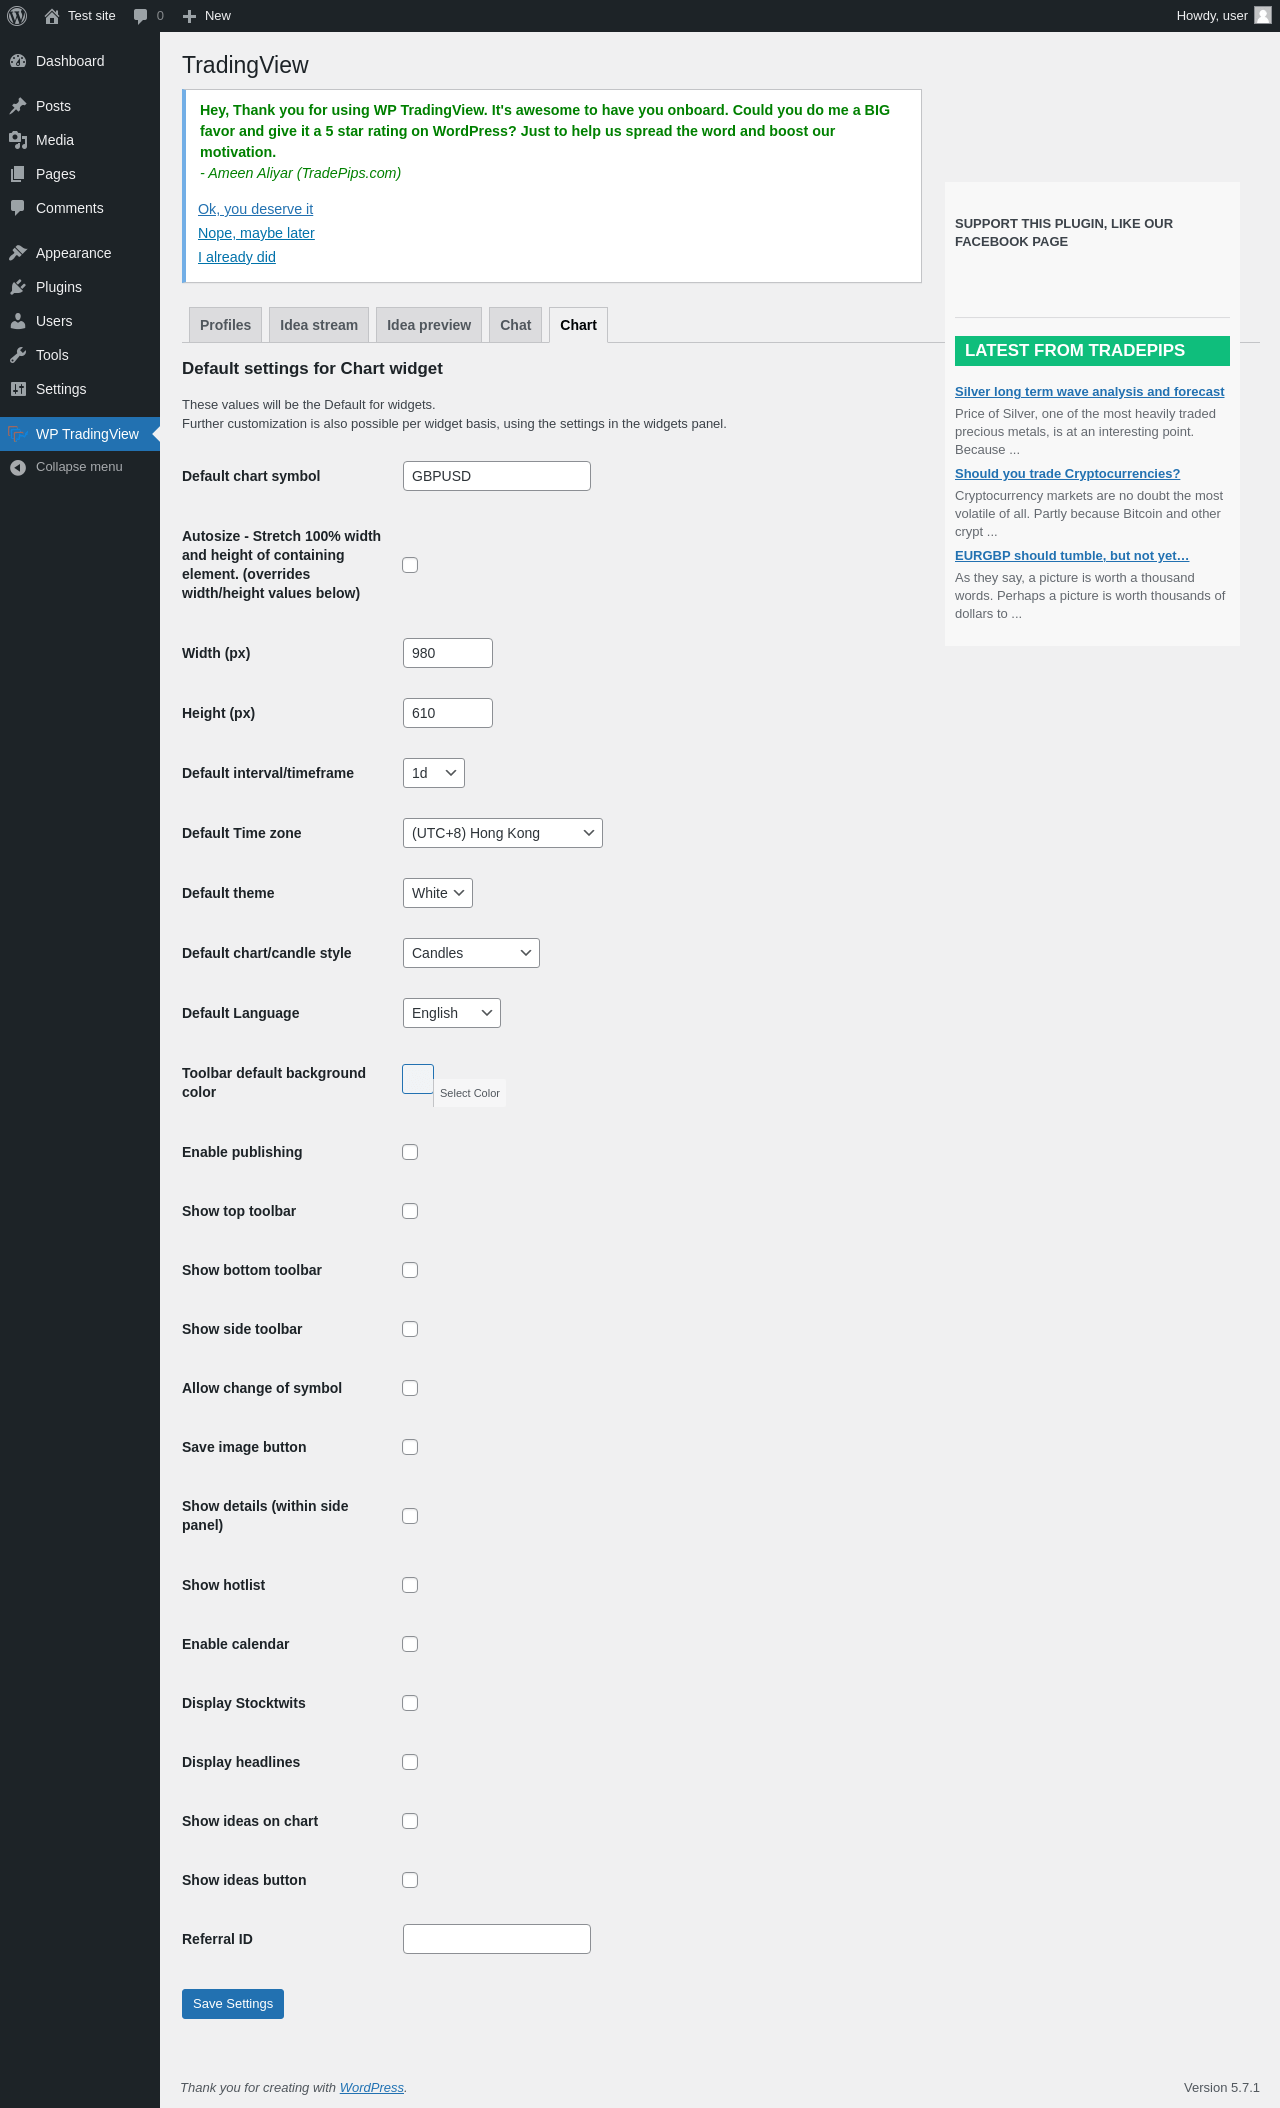Open the Default interval/timeframe dropdown
Screen dimensions: 1280x2108
(x=434, y=773)
